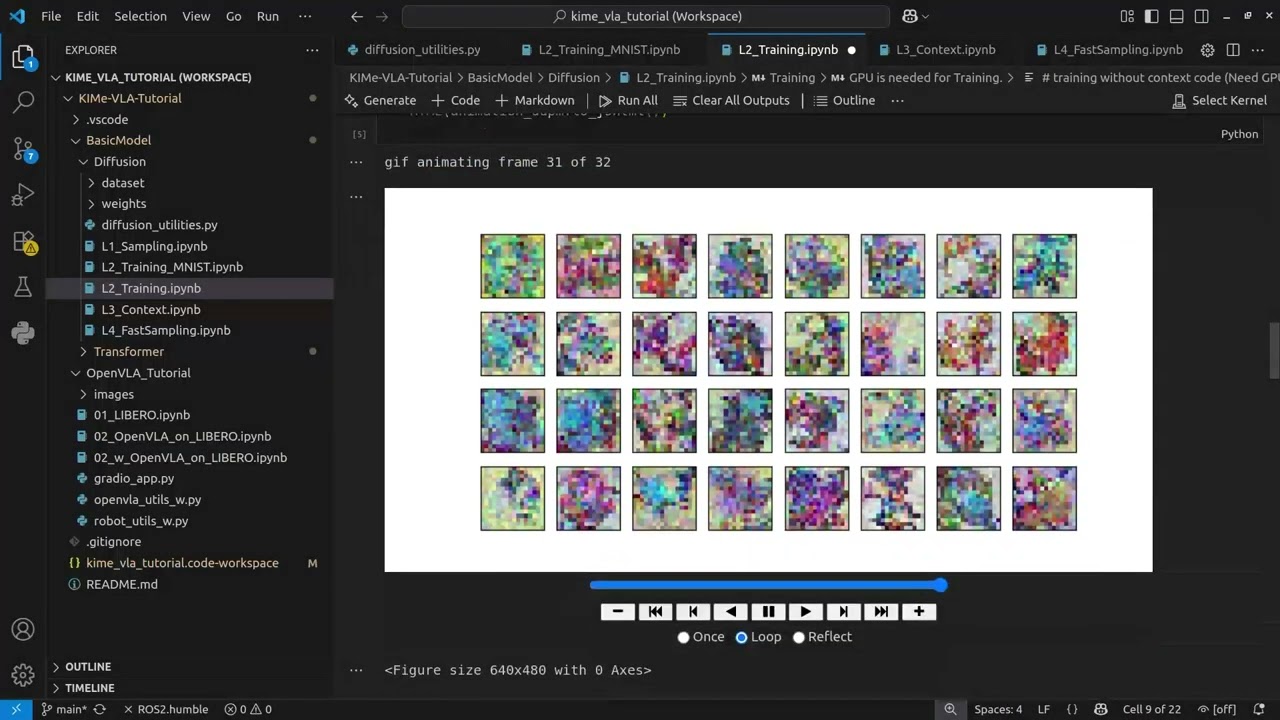Click the animation frame slider
1280x720 pixels.
coord(768,585)
